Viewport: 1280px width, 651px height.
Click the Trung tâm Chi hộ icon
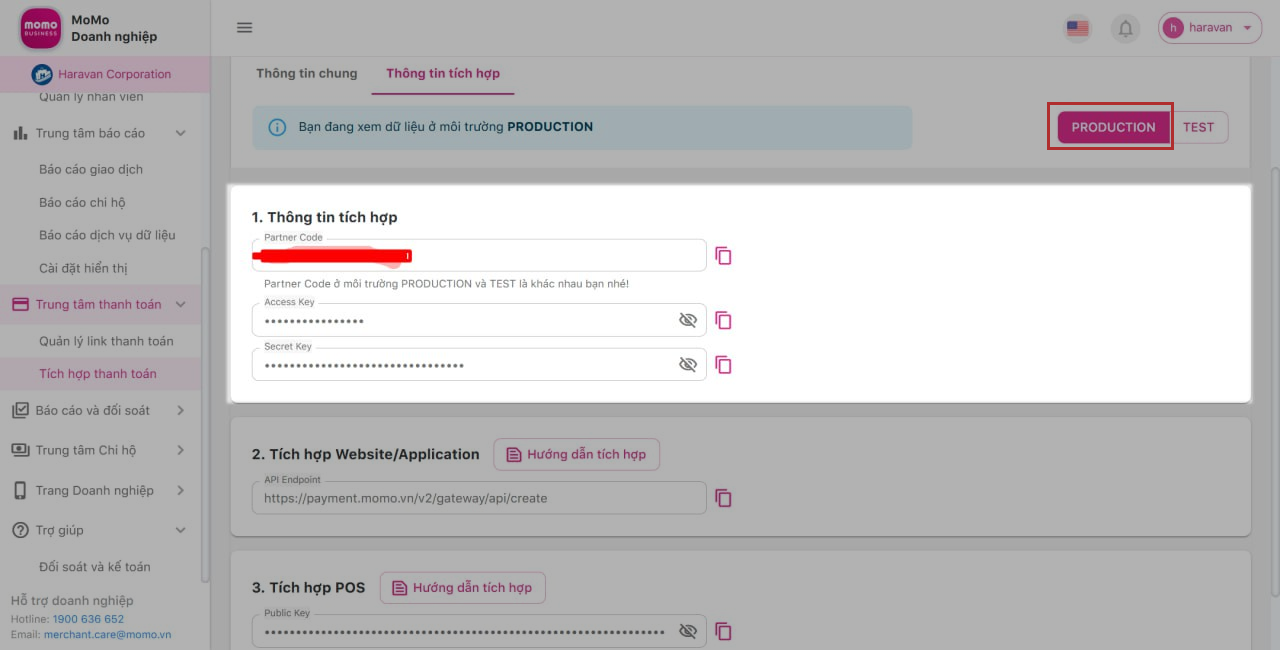[20, 450]
